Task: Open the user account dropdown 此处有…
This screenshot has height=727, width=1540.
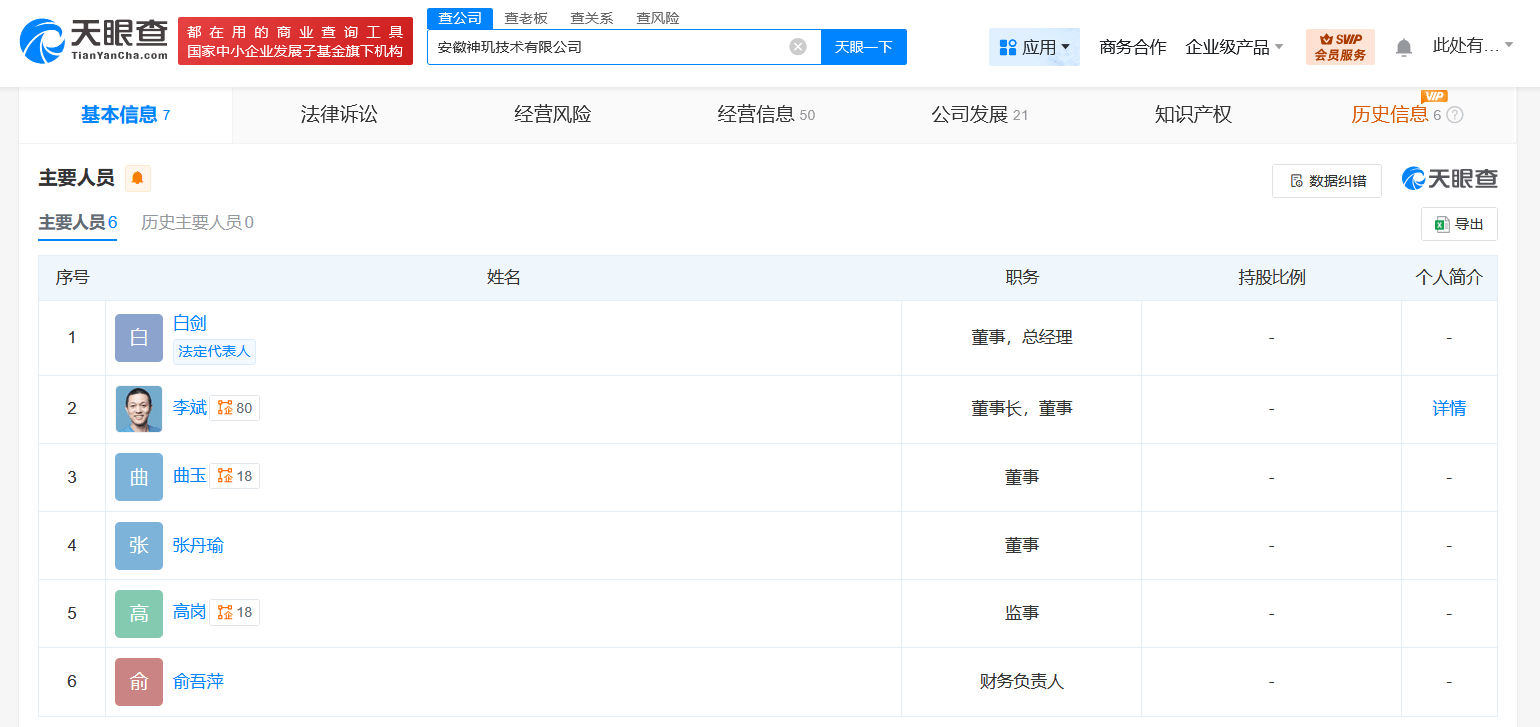Action: (x=1473, y=45)
